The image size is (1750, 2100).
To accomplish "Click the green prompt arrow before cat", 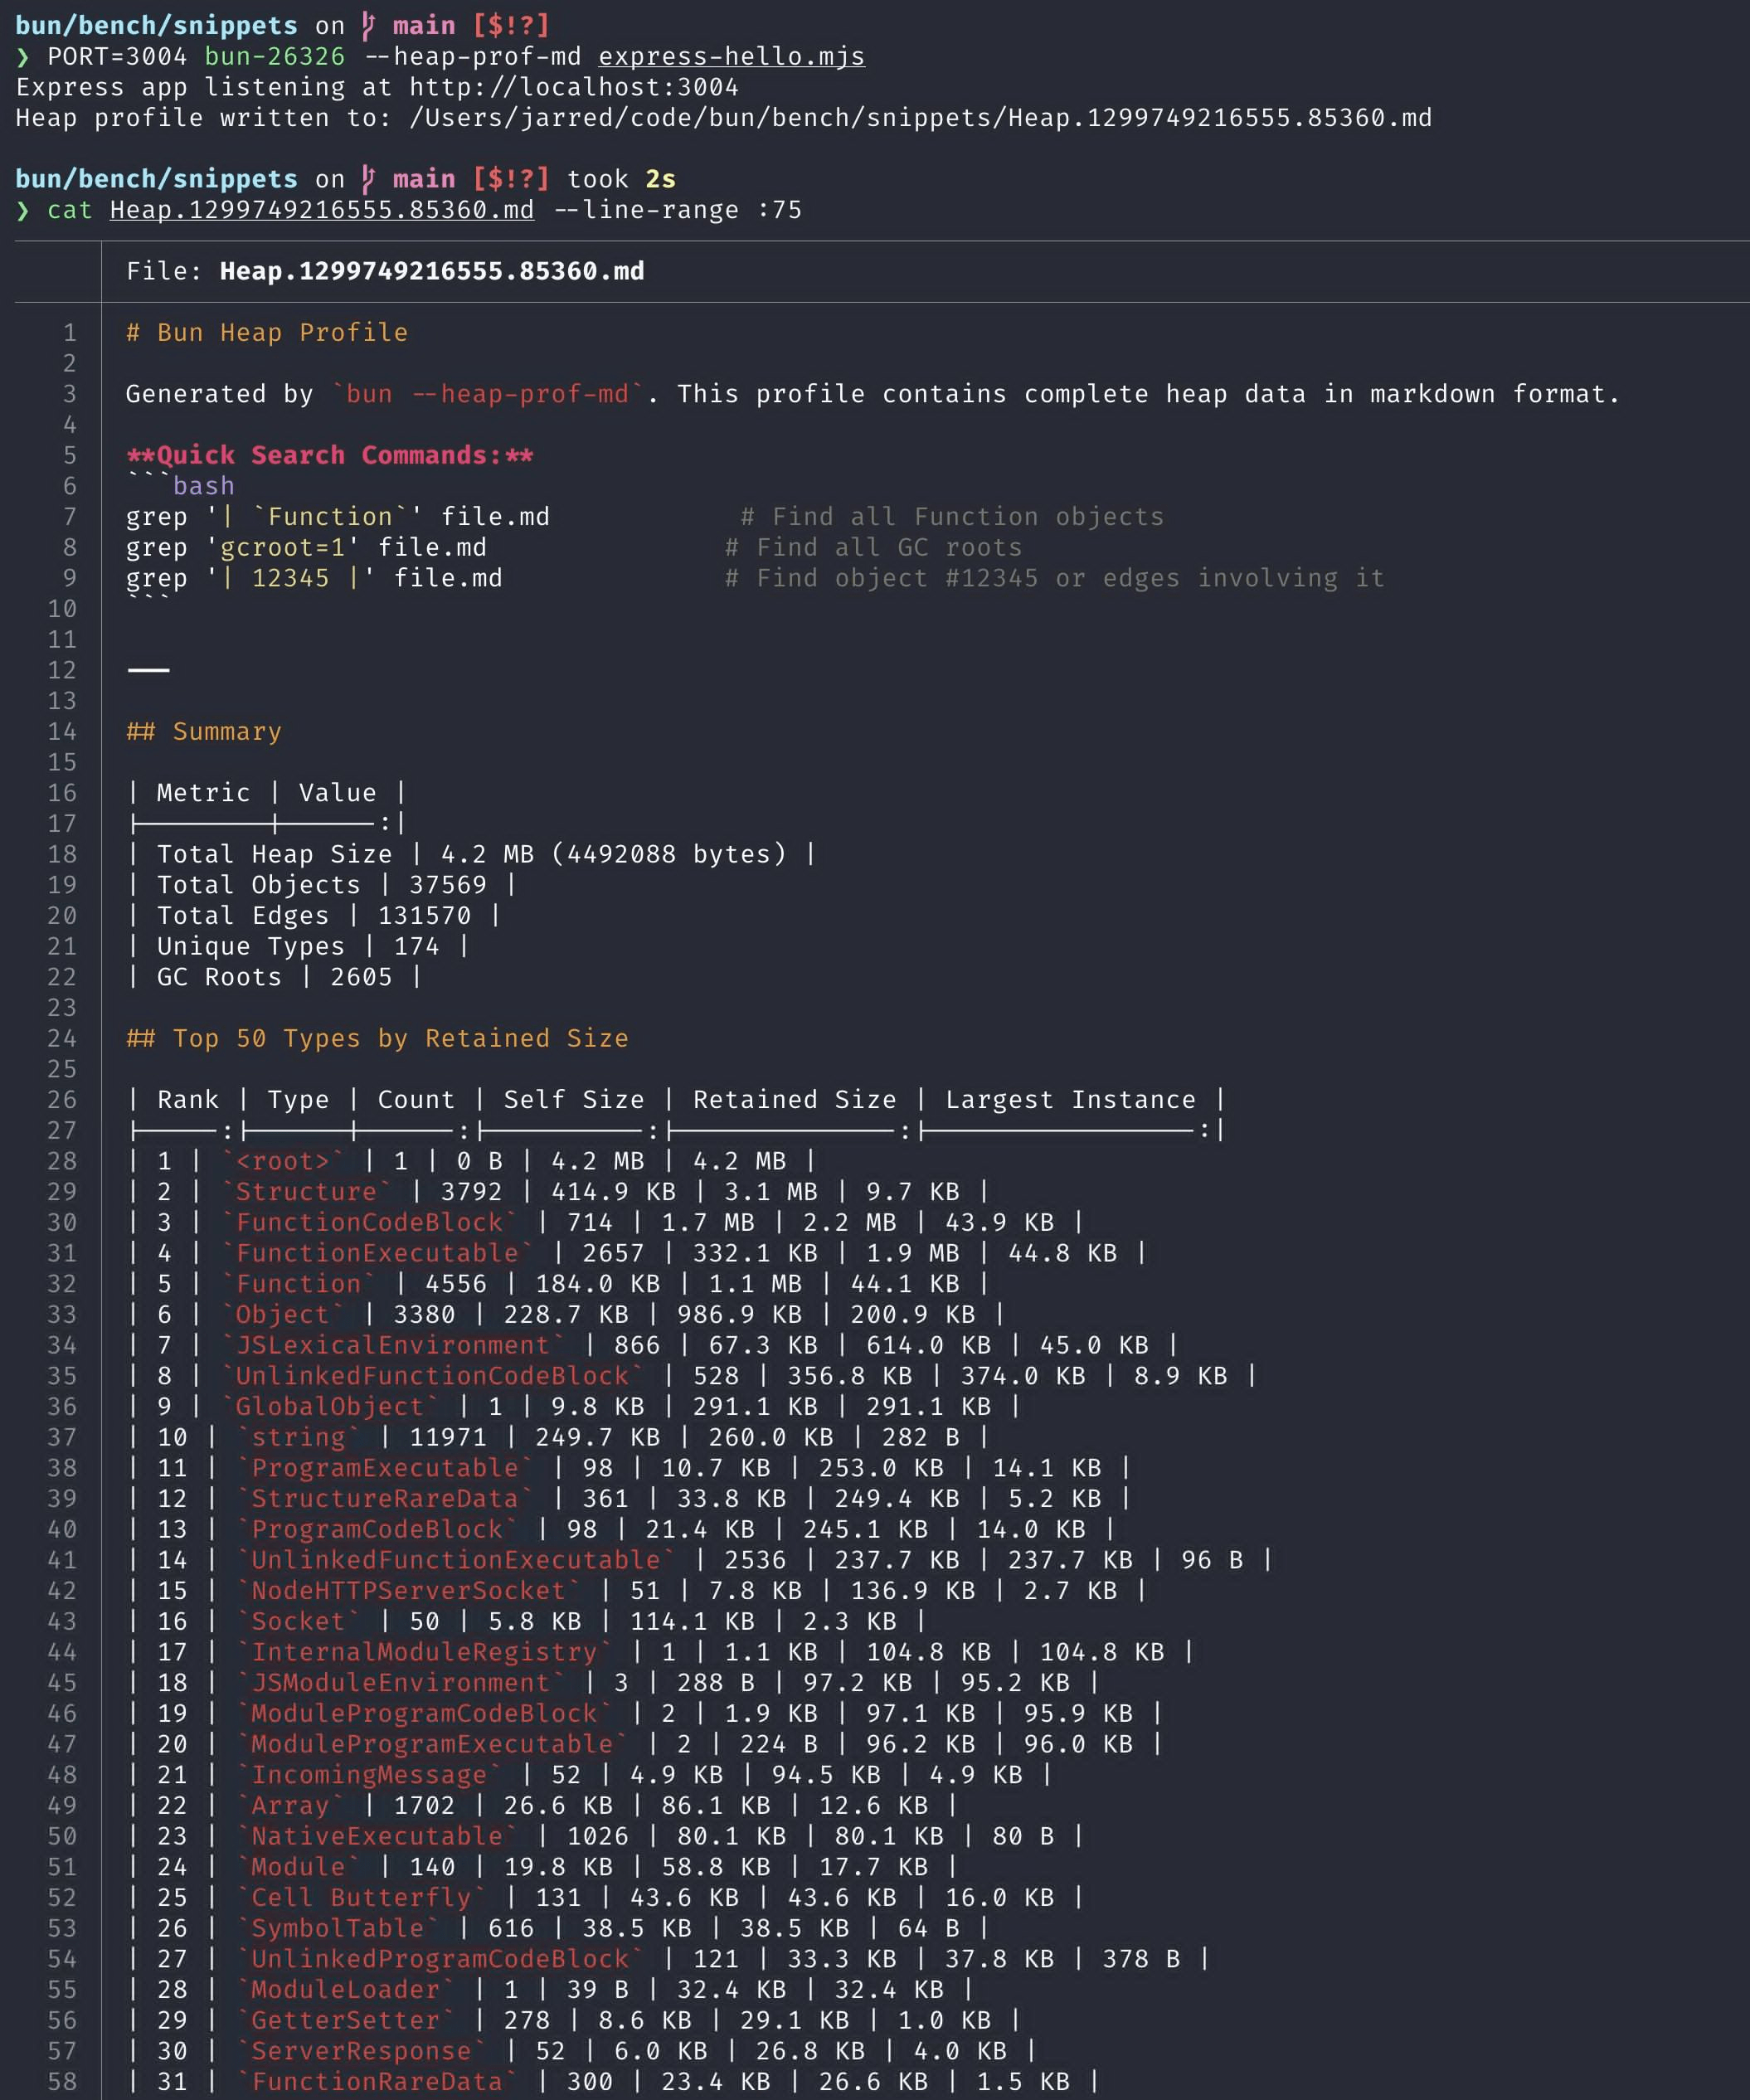I will click(23, 210).
